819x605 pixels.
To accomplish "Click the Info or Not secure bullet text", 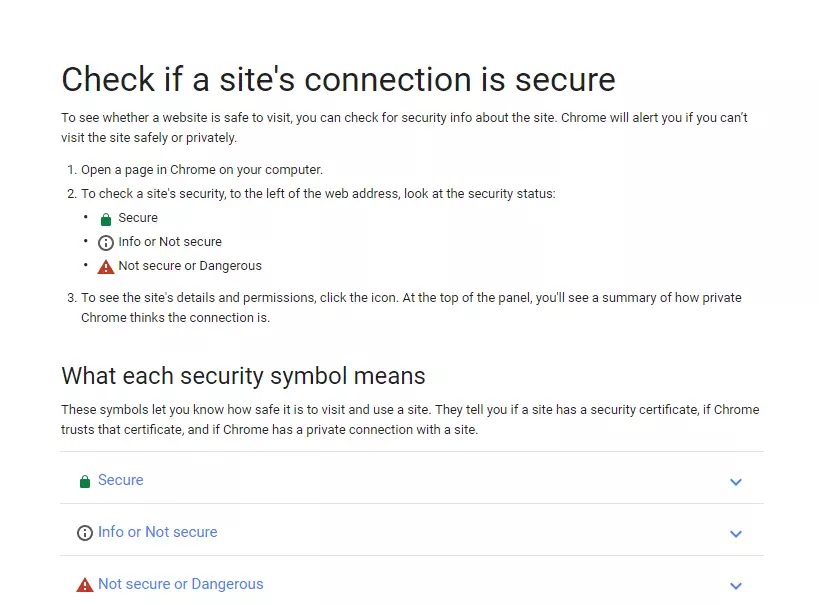I will [x=170, y=241].
